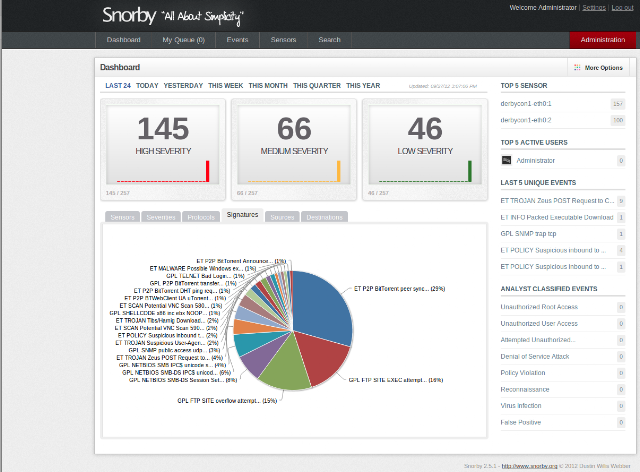Click the Administrator user avatar icon
The image size is (640, 472).
coord(506,160)
